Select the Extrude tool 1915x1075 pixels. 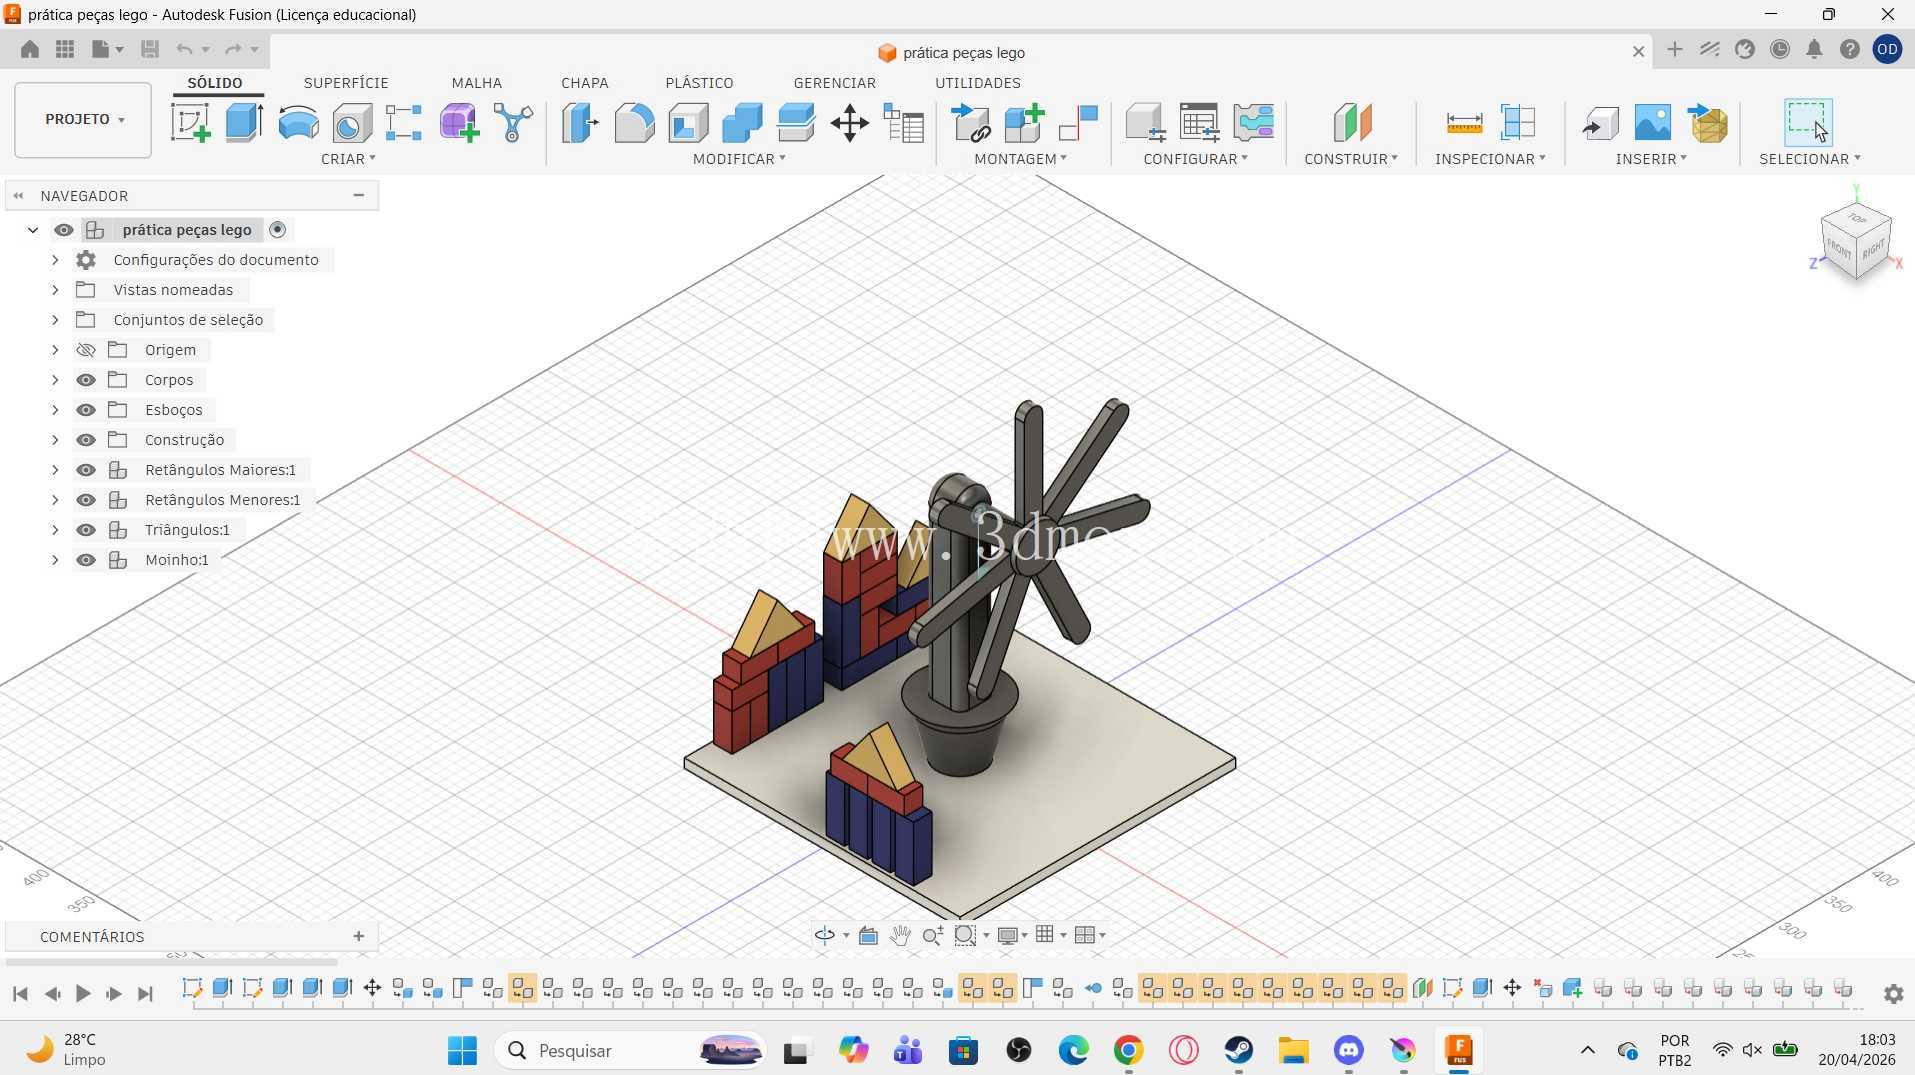[x=243, y=123]
